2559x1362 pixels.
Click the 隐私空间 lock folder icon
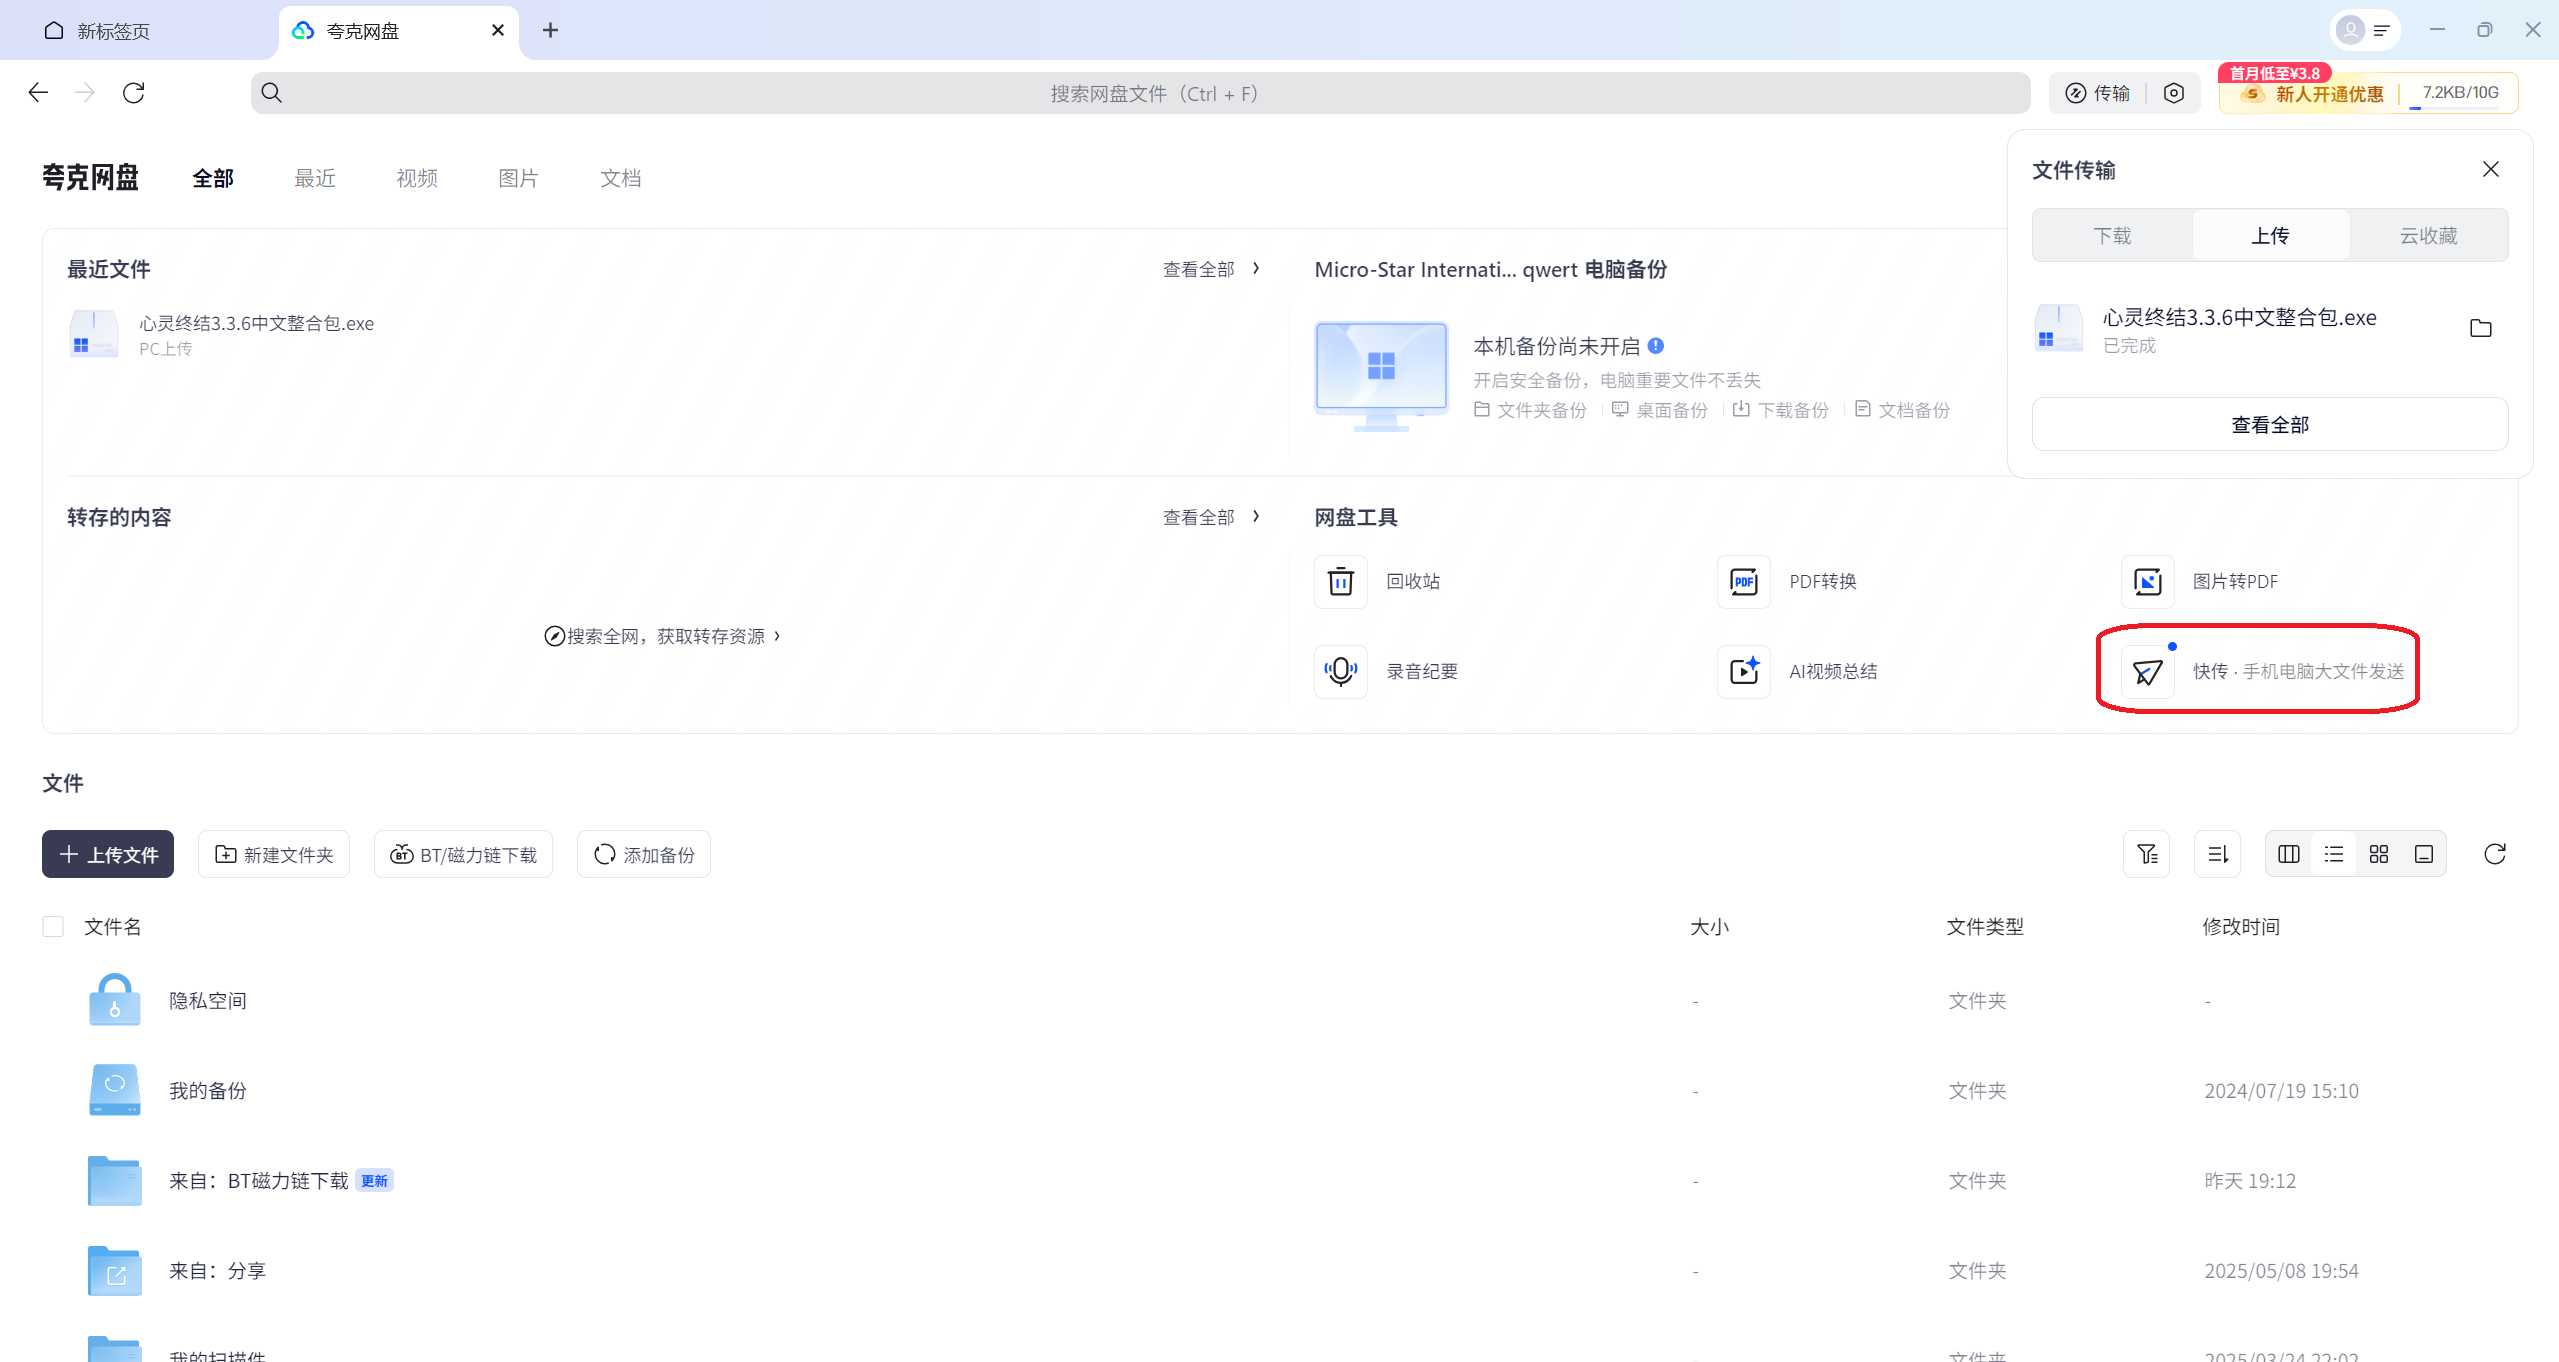pos(114,1000)
